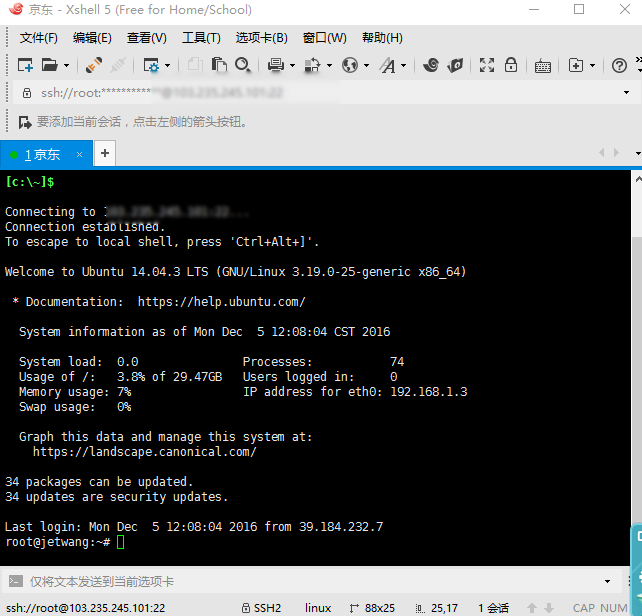This screenshot has height=616, width=642.
Task: Open the 文件(F) menu
Action: 38,38
